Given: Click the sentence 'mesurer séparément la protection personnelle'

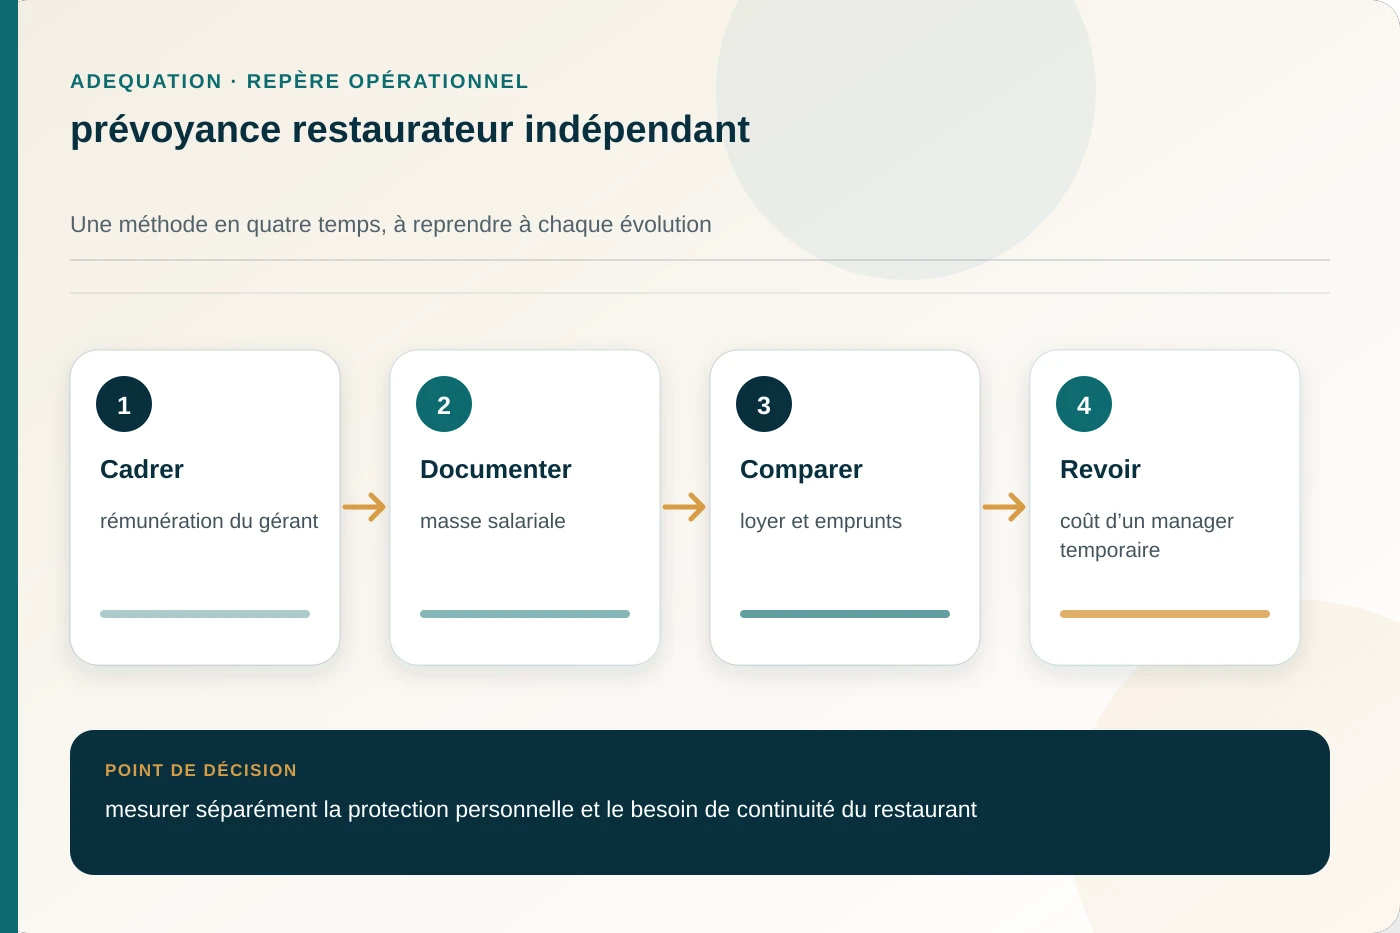Looking at the screenshot, I should coord(338,809).
